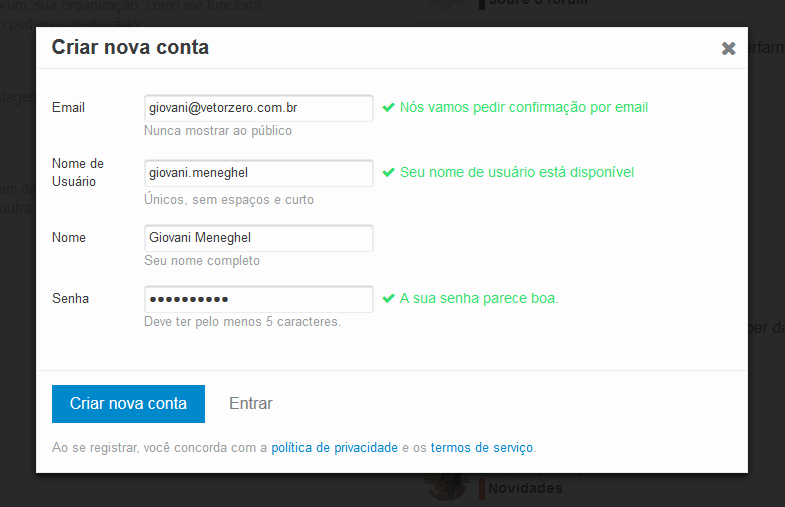
Task: Focus the Email input field
Action: tap(258, 108)
